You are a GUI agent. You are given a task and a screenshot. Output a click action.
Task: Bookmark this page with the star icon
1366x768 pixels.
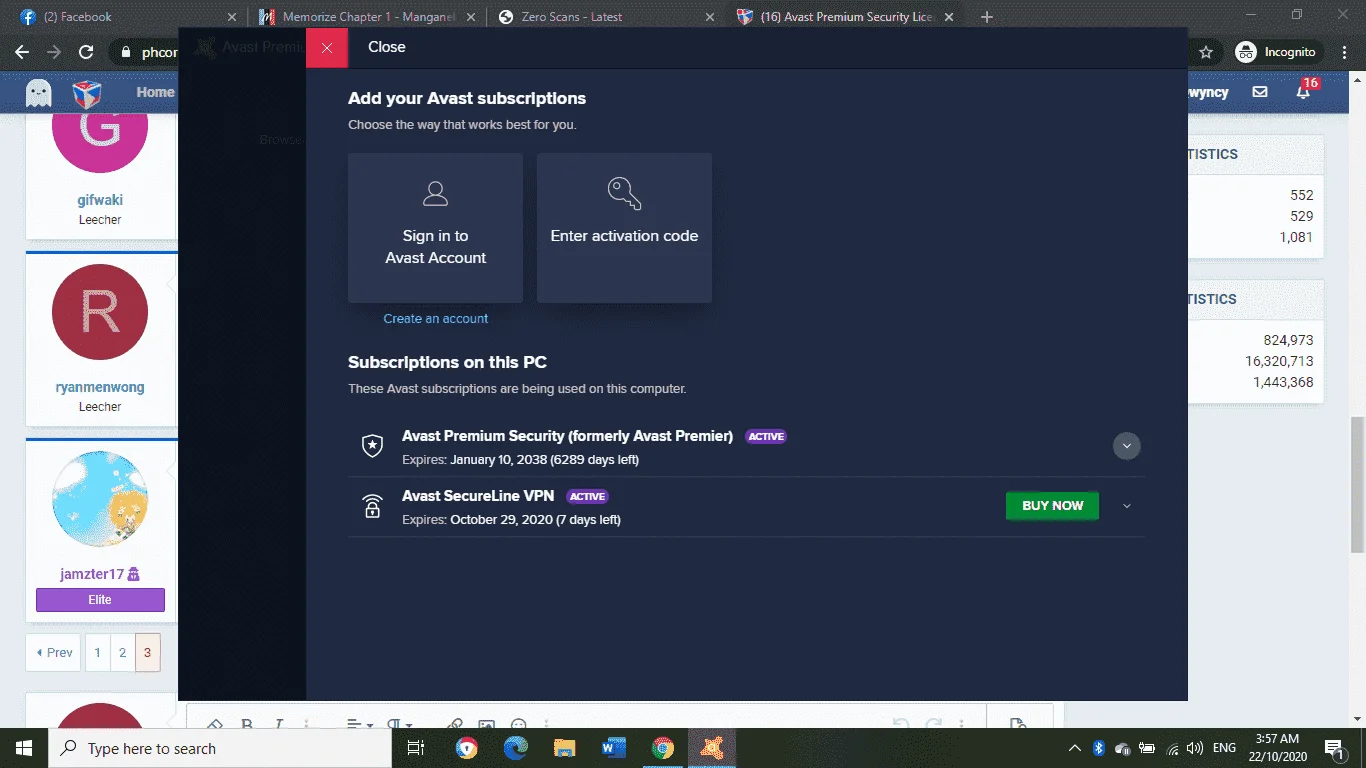pos(1206,52)
